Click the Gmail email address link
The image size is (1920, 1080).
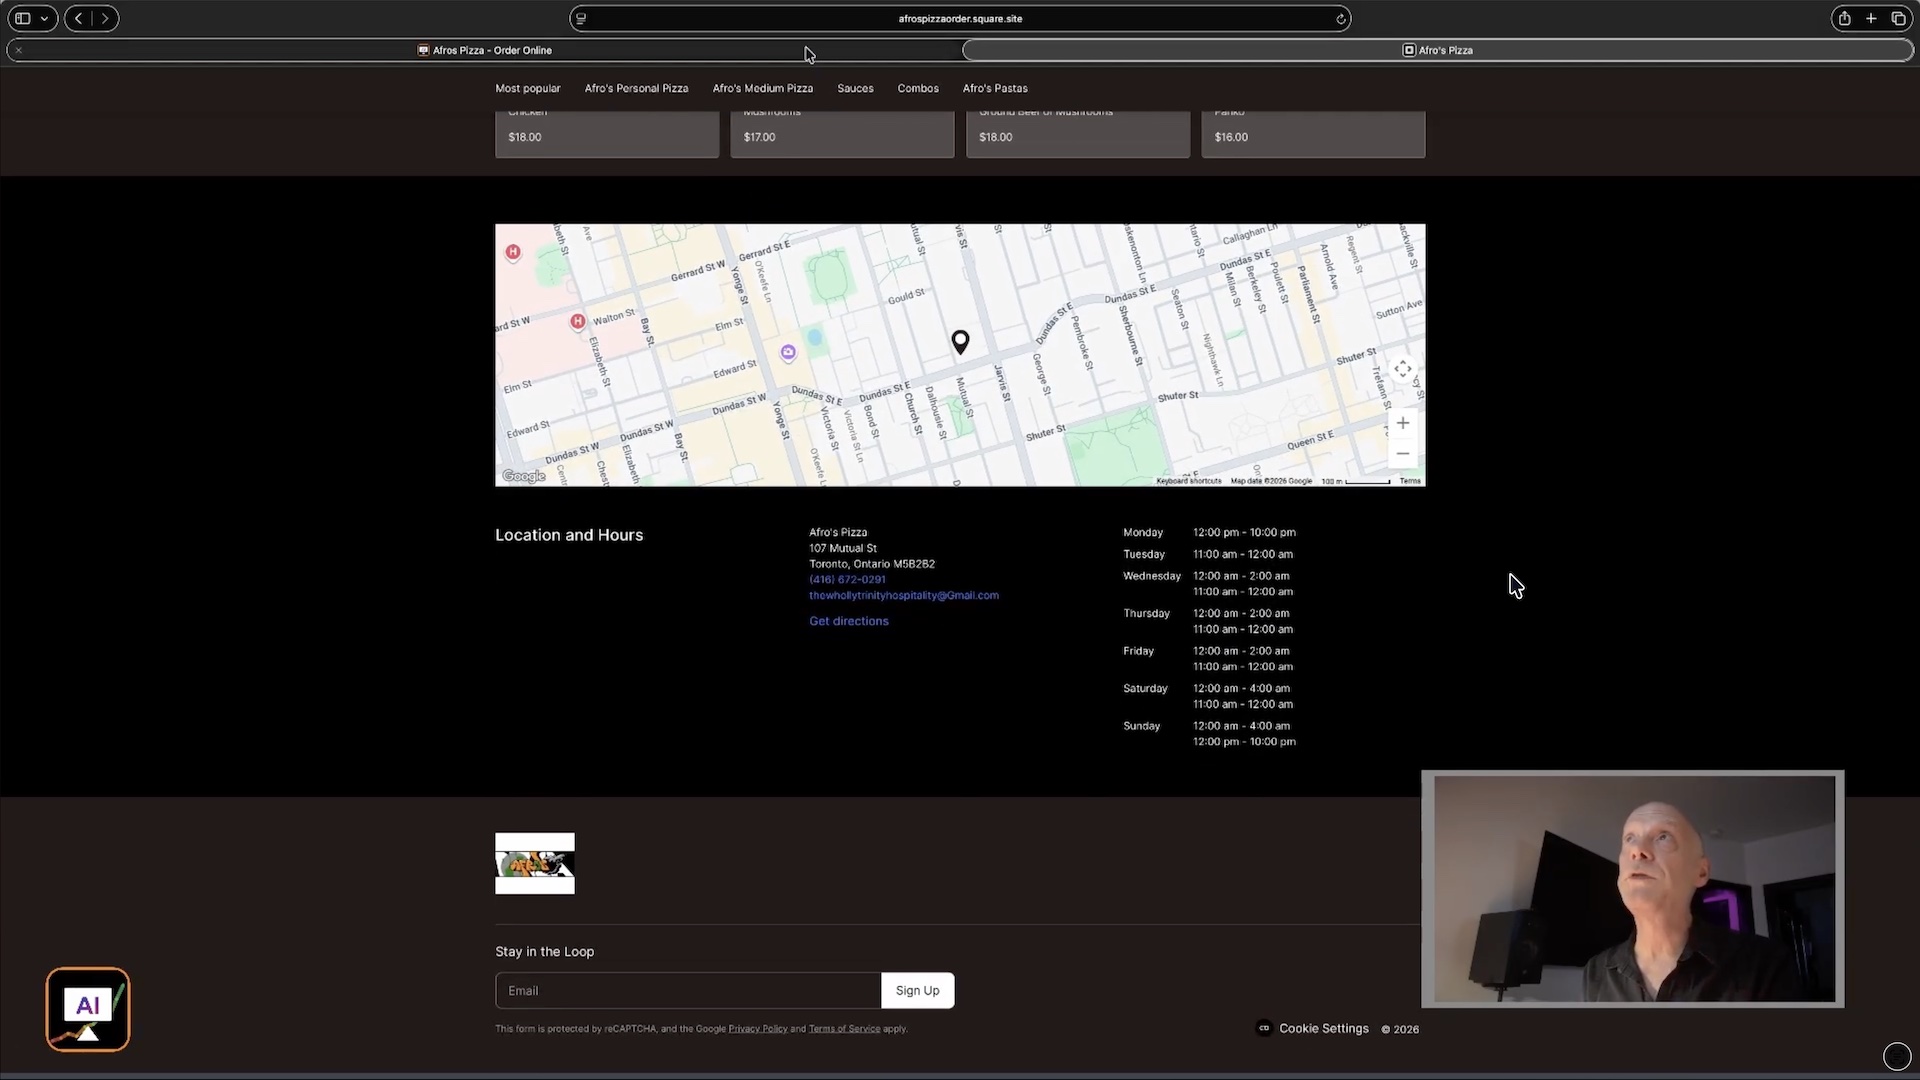click(904, 595)
